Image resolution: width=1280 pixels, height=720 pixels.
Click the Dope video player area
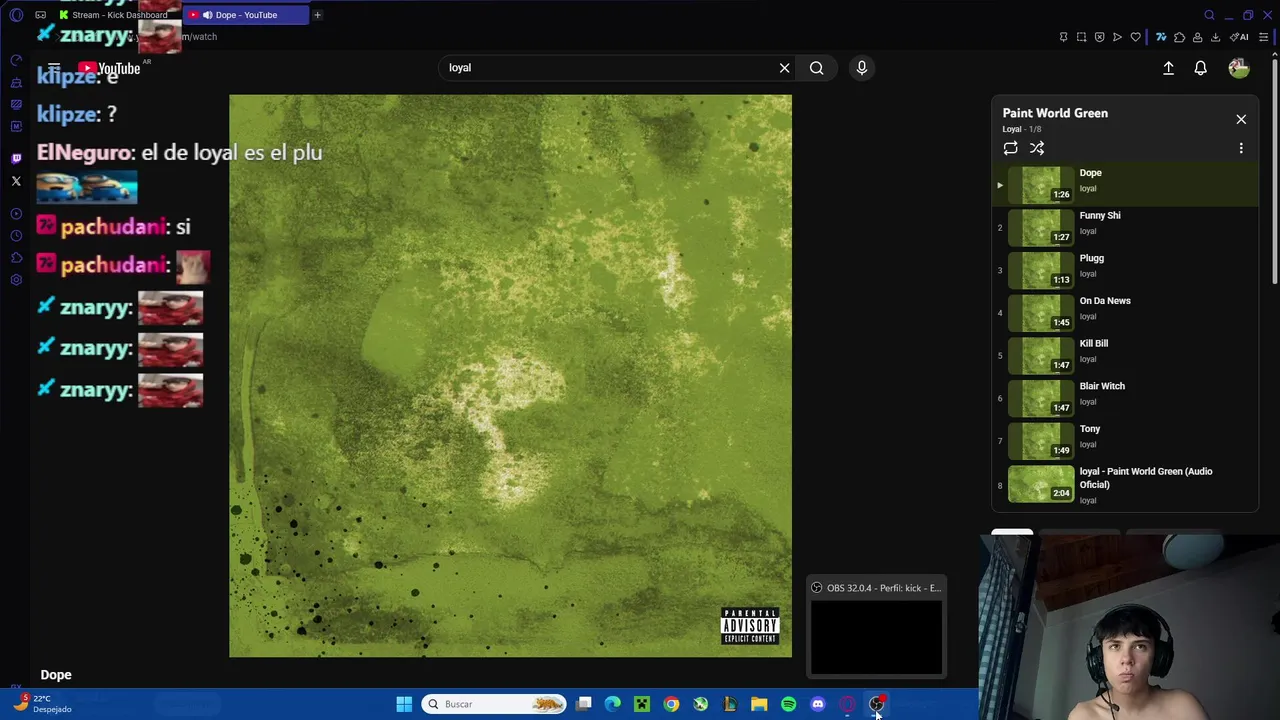point(510,376)
